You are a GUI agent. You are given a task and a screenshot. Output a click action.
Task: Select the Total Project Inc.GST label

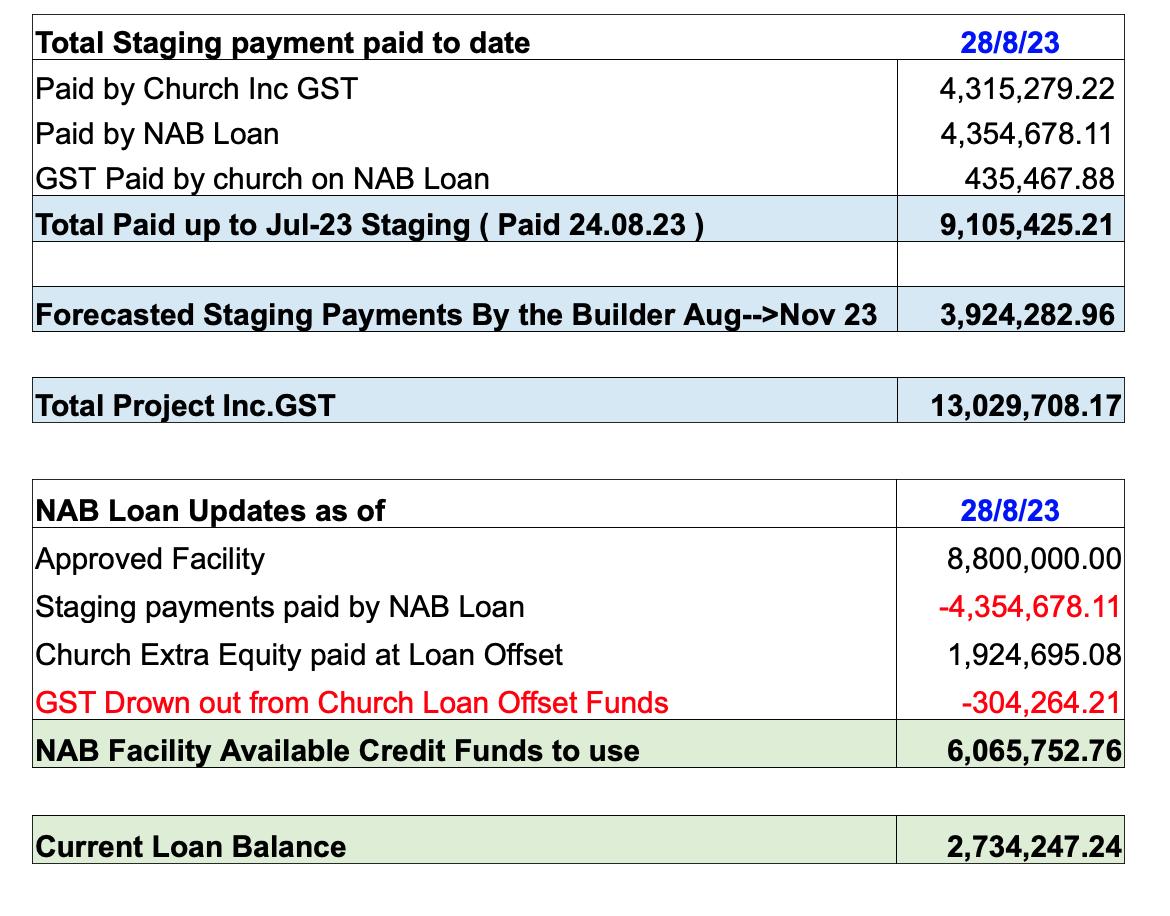pos(185,406)
